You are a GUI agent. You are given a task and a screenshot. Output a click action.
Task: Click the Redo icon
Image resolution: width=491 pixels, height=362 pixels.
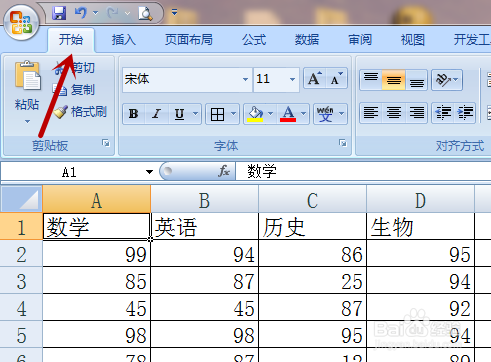coord(113,13)
